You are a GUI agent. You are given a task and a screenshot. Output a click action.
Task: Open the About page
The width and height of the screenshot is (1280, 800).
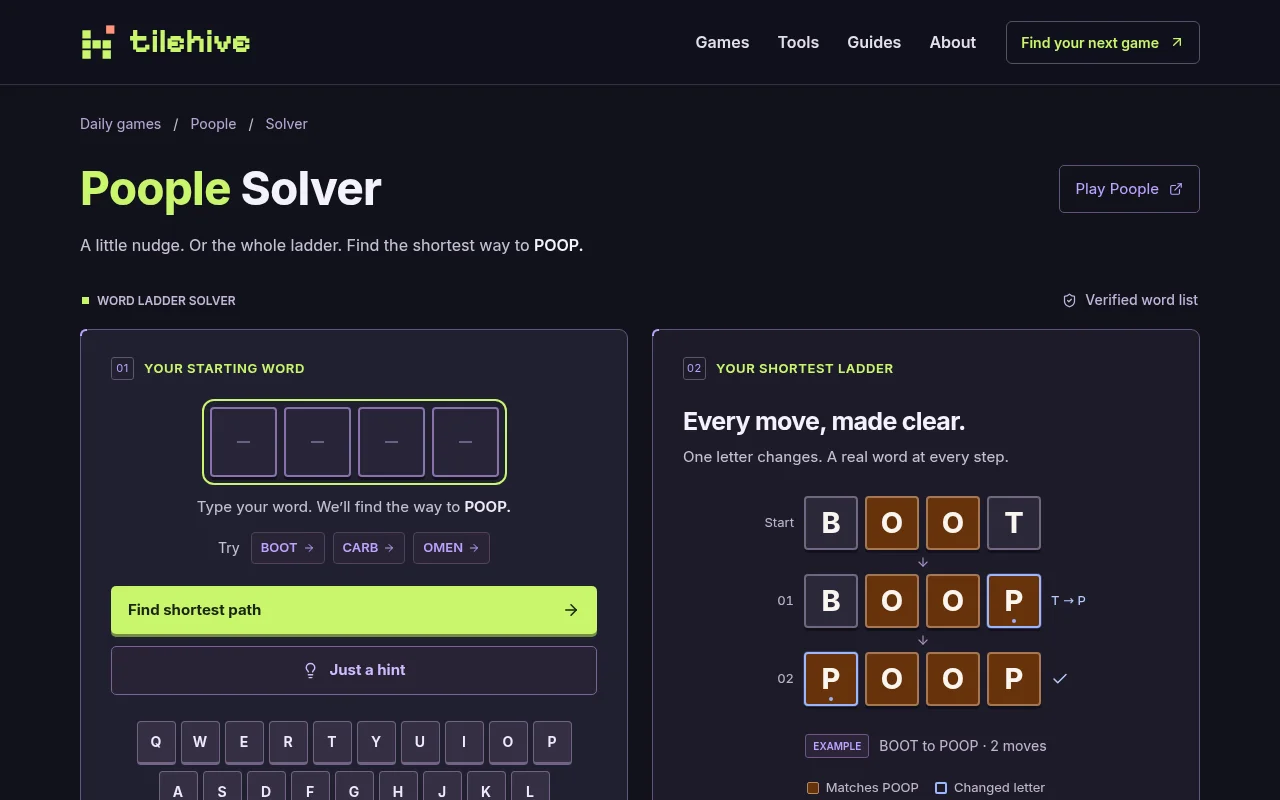tap(952, 42)
